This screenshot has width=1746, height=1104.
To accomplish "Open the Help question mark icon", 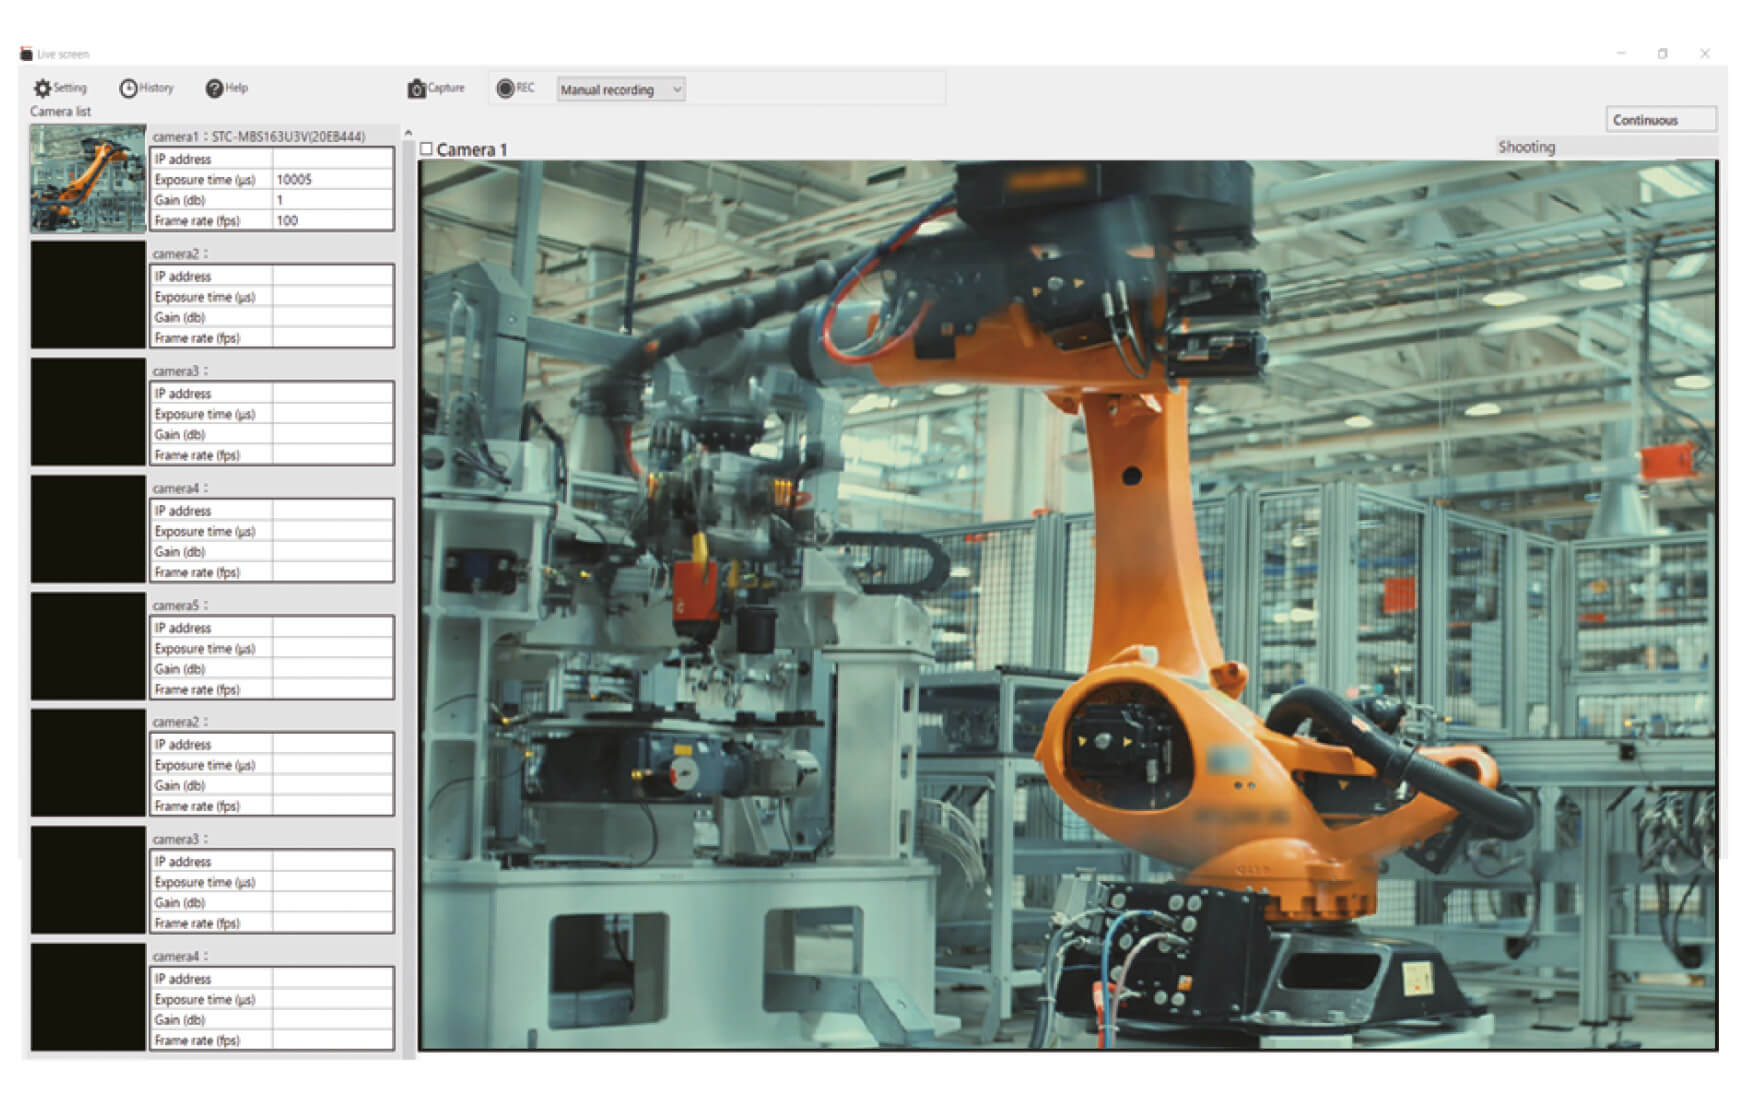I will (214, 88).
